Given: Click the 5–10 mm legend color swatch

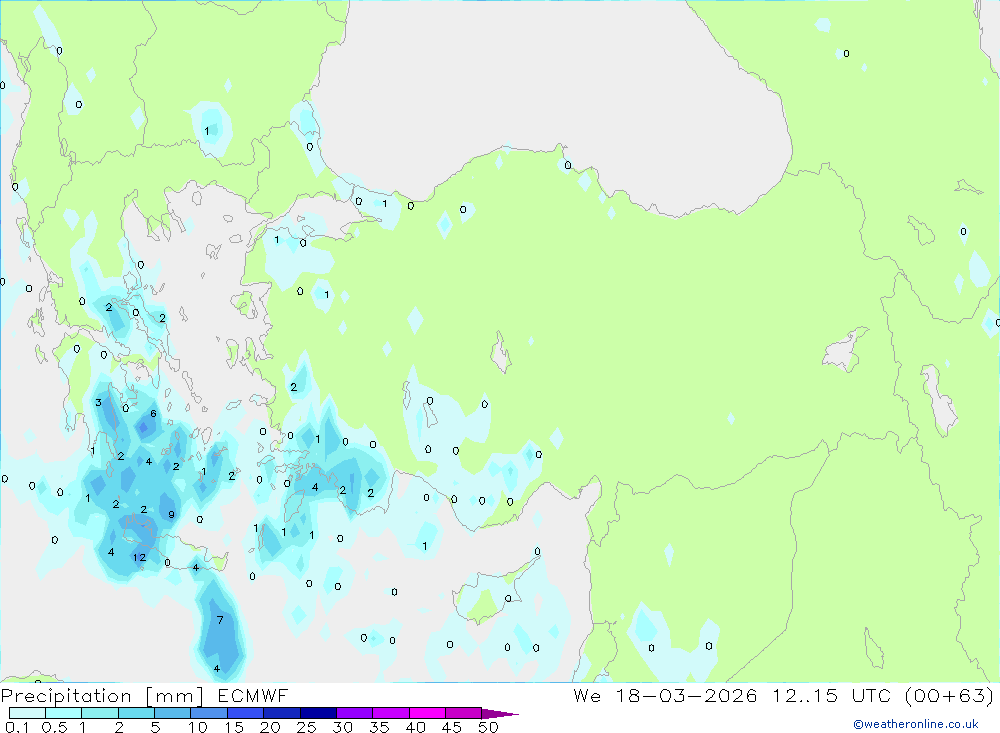Looking at the screenshot, I should pyautogui.click(x=173, y=713).
